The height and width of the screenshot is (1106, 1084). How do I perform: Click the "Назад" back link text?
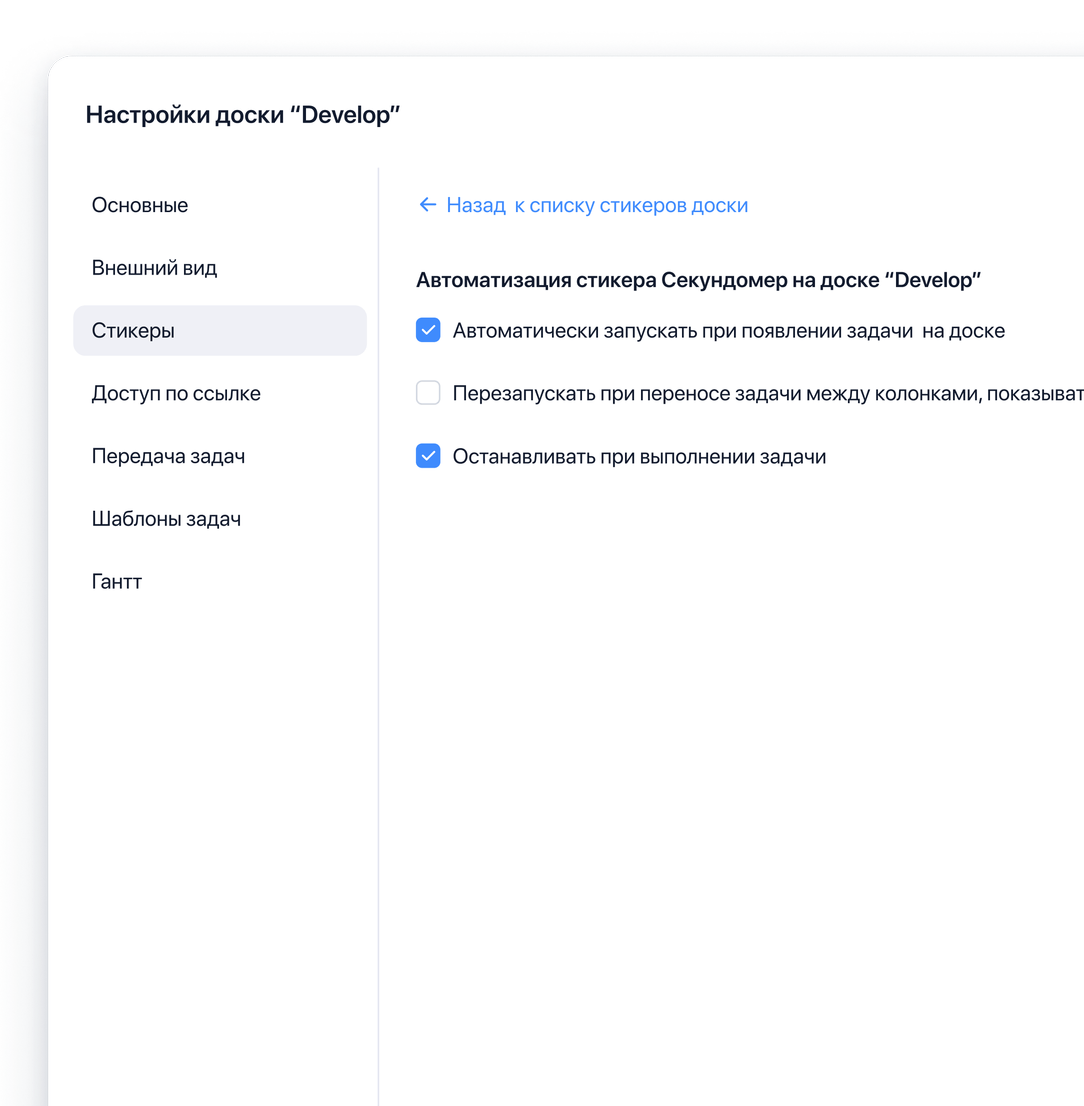pos(478,205)
